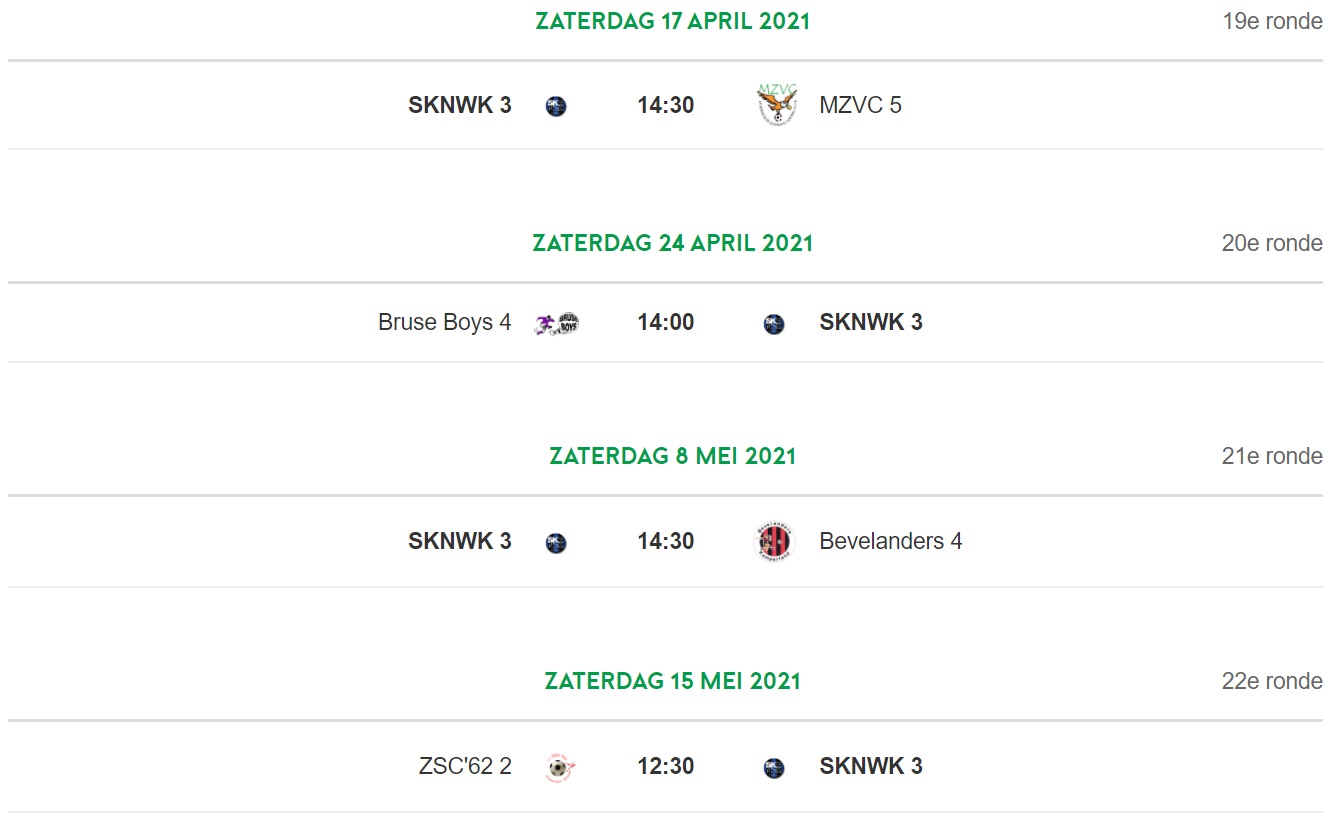
Task: Select SKNWK 3 home team on 17 April
Action: [460, 105]
